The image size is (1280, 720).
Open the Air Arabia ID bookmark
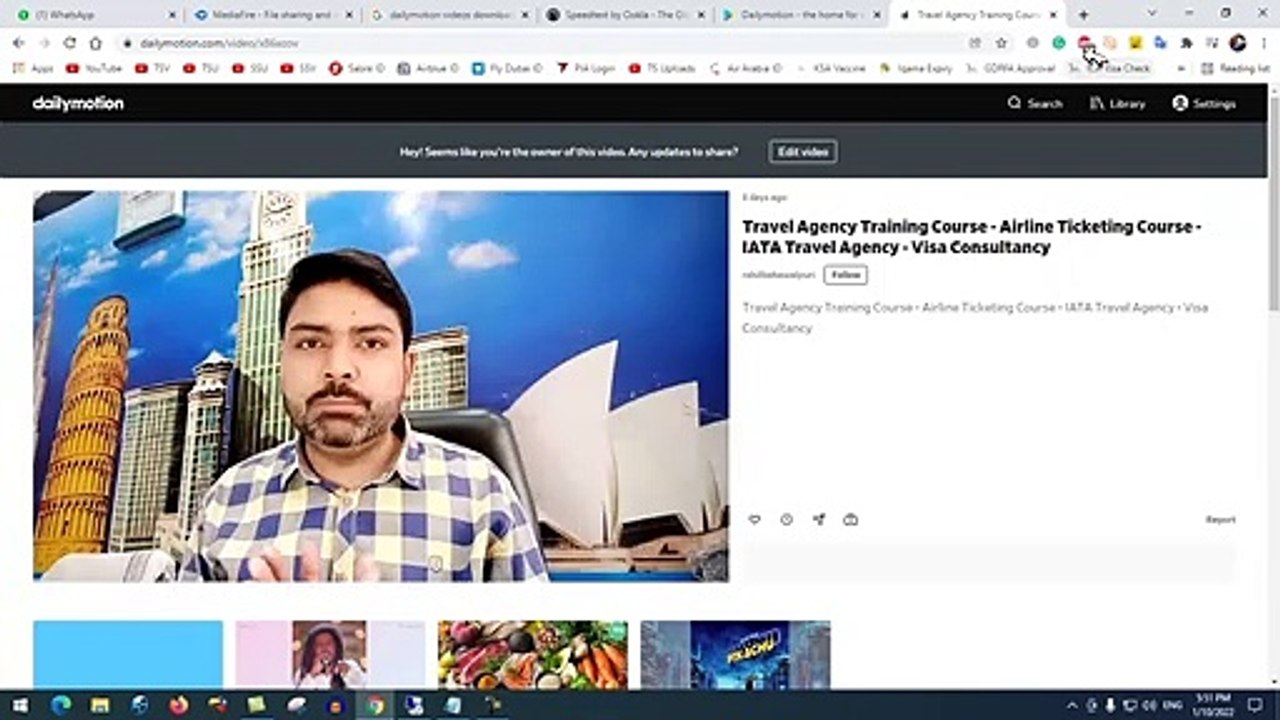tap(746, 69)
